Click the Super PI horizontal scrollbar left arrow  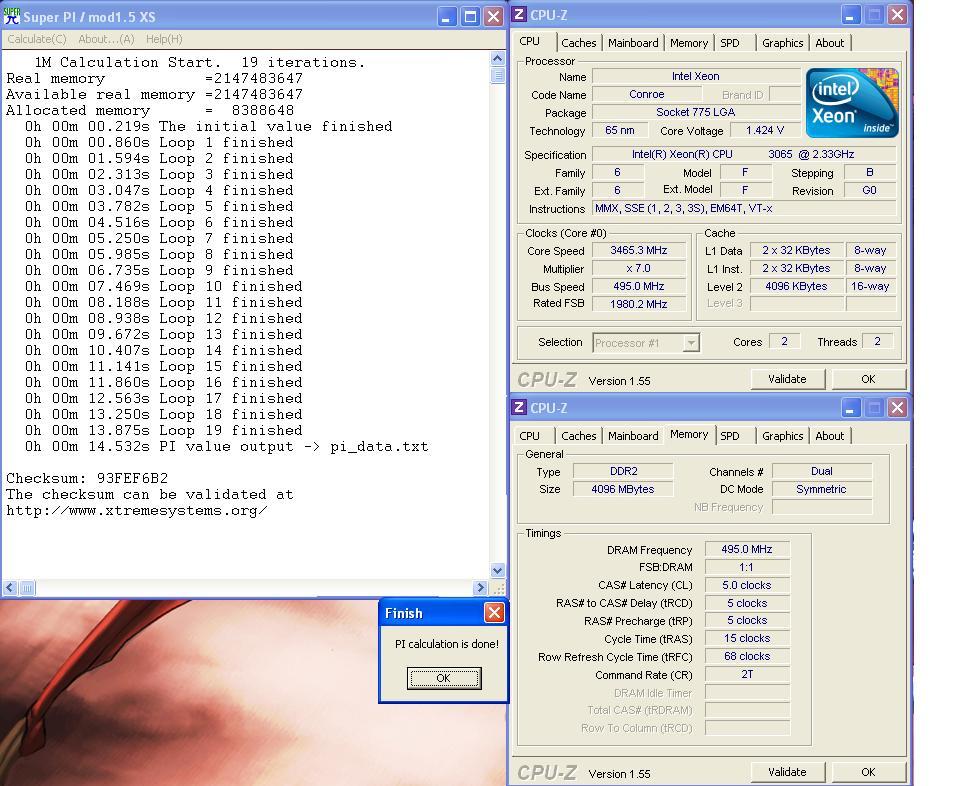[x=10, y=588]
